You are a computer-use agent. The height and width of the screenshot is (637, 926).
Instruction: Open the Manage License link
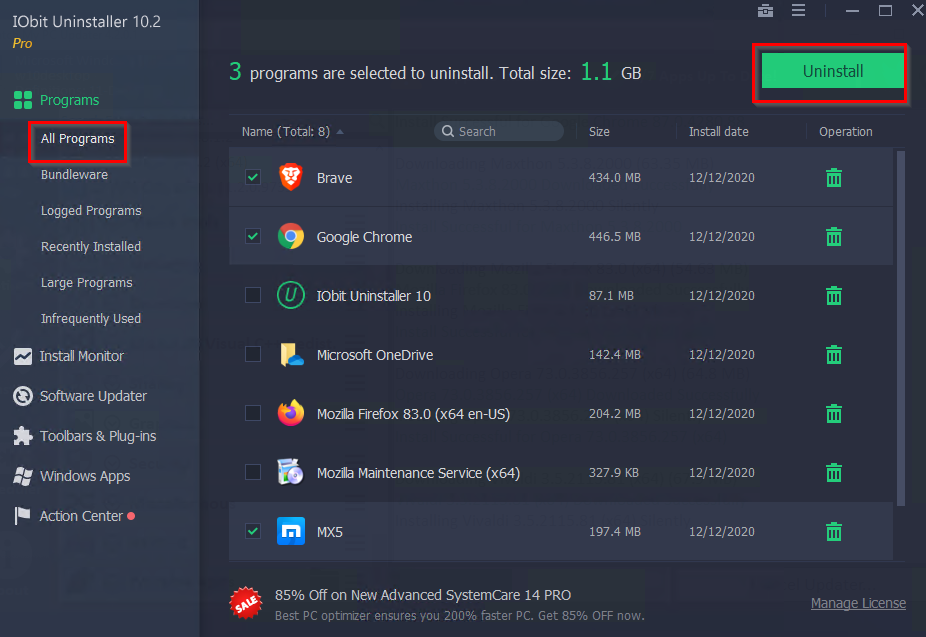tap(858, 603)
